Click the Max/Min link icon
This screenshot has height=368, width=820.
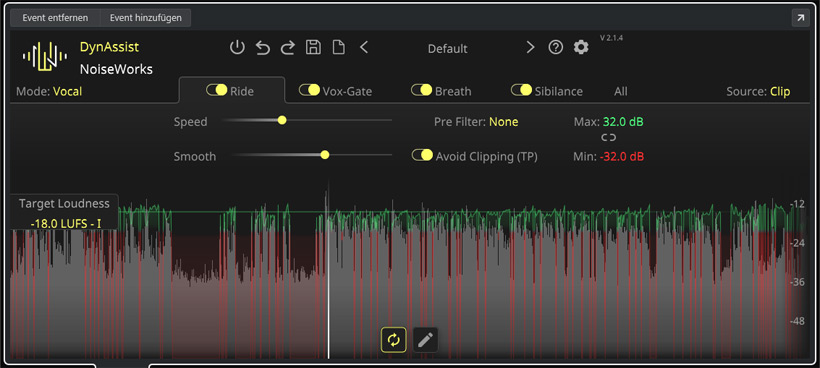pyautogui.click(x=608, y=137)
